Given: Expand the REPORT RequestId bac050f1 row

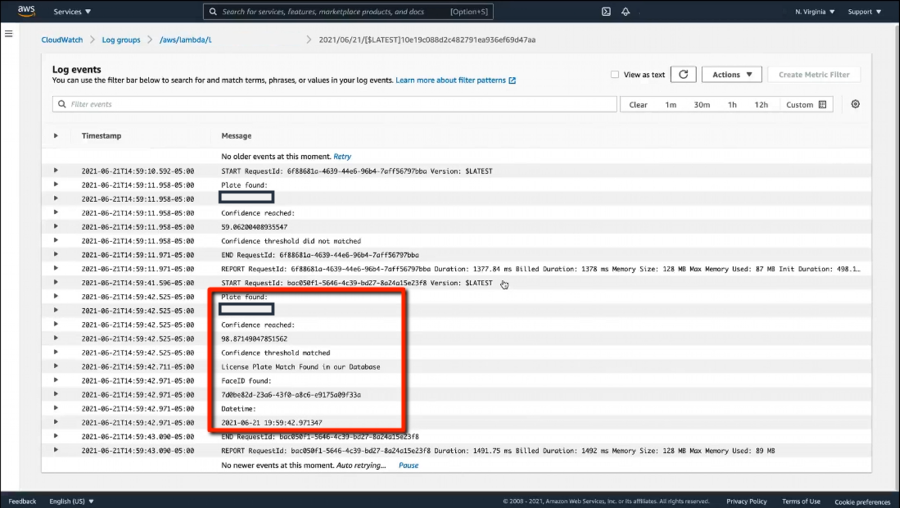Looking at the screenshot, I should tap(56, 449).
